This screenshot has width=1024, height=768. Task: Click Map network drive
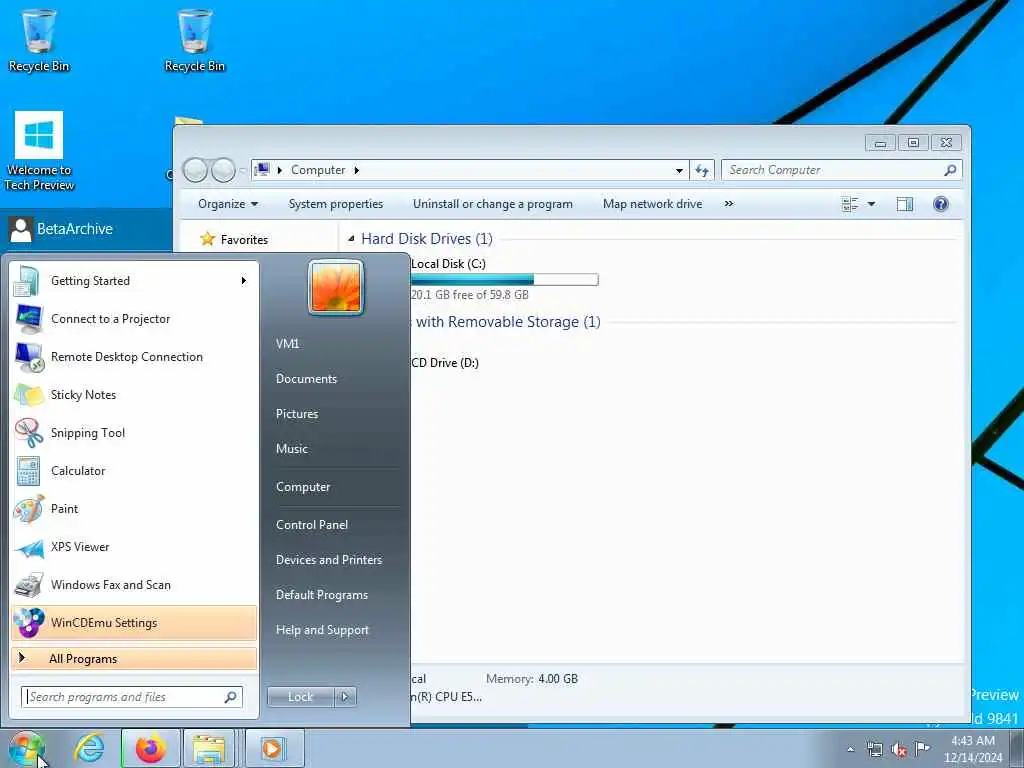[652, 204]
